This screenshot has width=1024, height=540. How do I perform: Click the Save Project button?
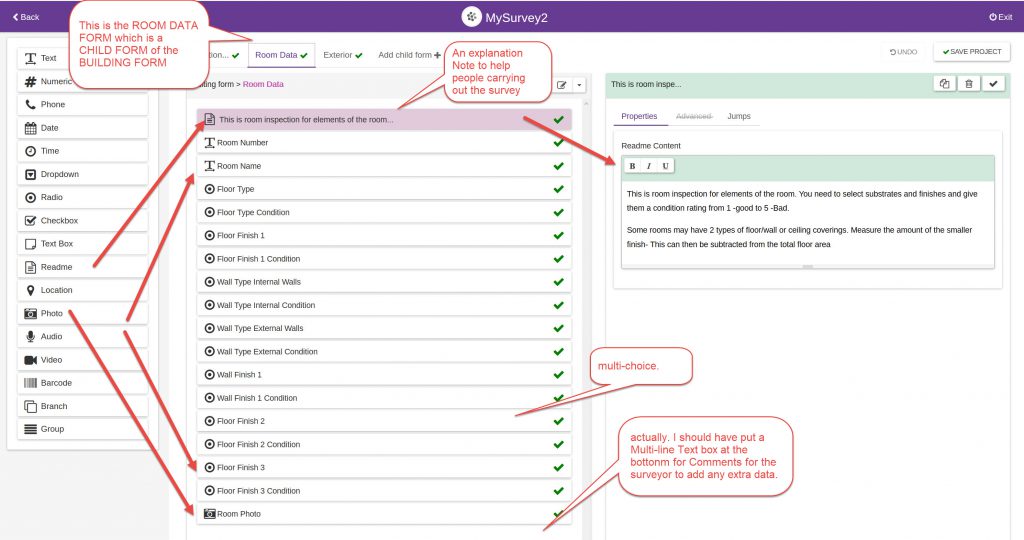971,52
